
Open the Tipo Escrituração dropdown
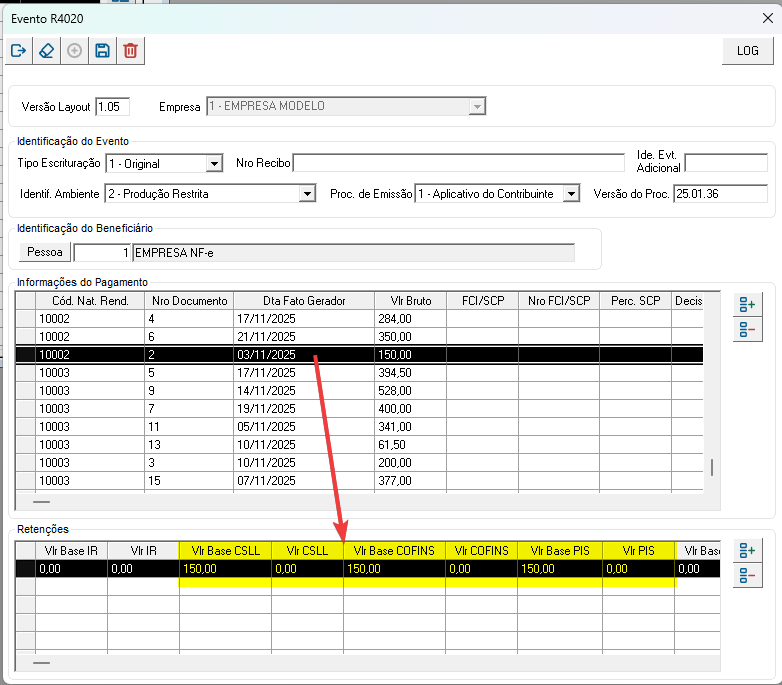(x=214, y=164)
